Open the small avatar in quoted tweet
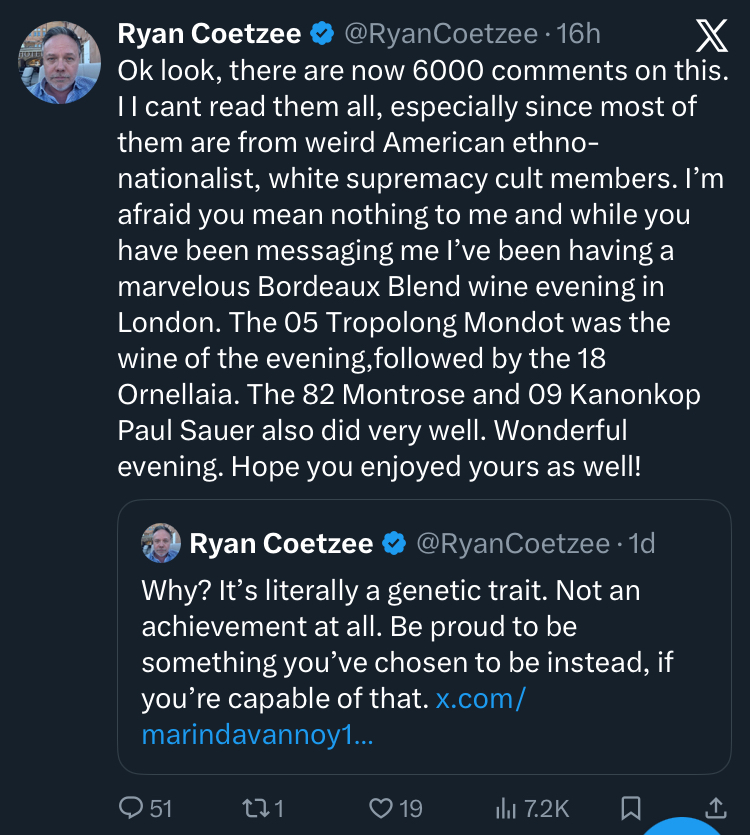Image resolution: width=750 pixels, height=835 pixels. tap(161, 543)
